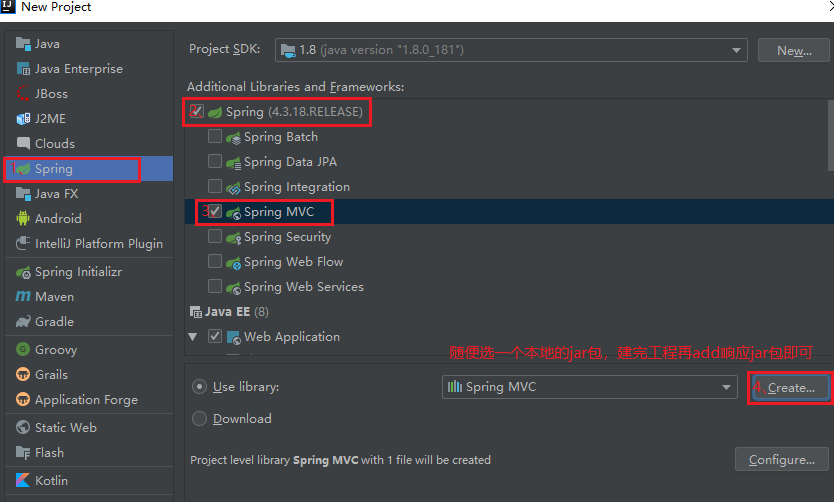
Task: Click the Spring Integration icon
Action: pyautogui.click(x=233, y=188)
